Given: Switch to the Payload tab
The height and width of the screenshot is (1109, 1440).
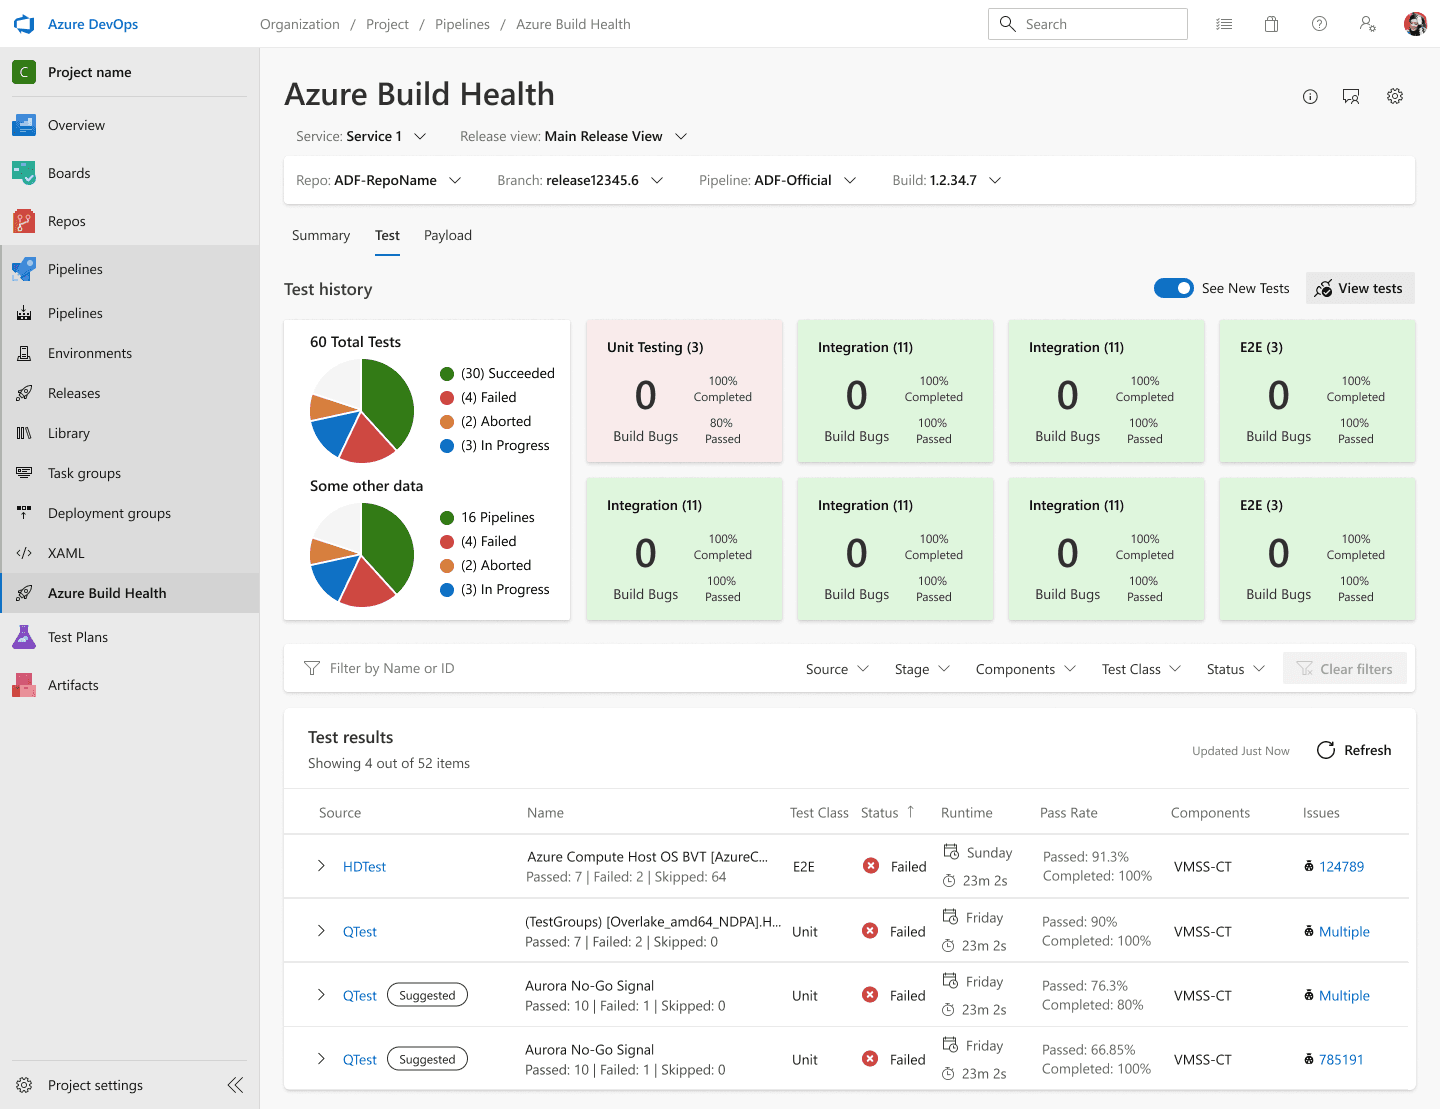Looking at the screenshot, I should point(448,235).
